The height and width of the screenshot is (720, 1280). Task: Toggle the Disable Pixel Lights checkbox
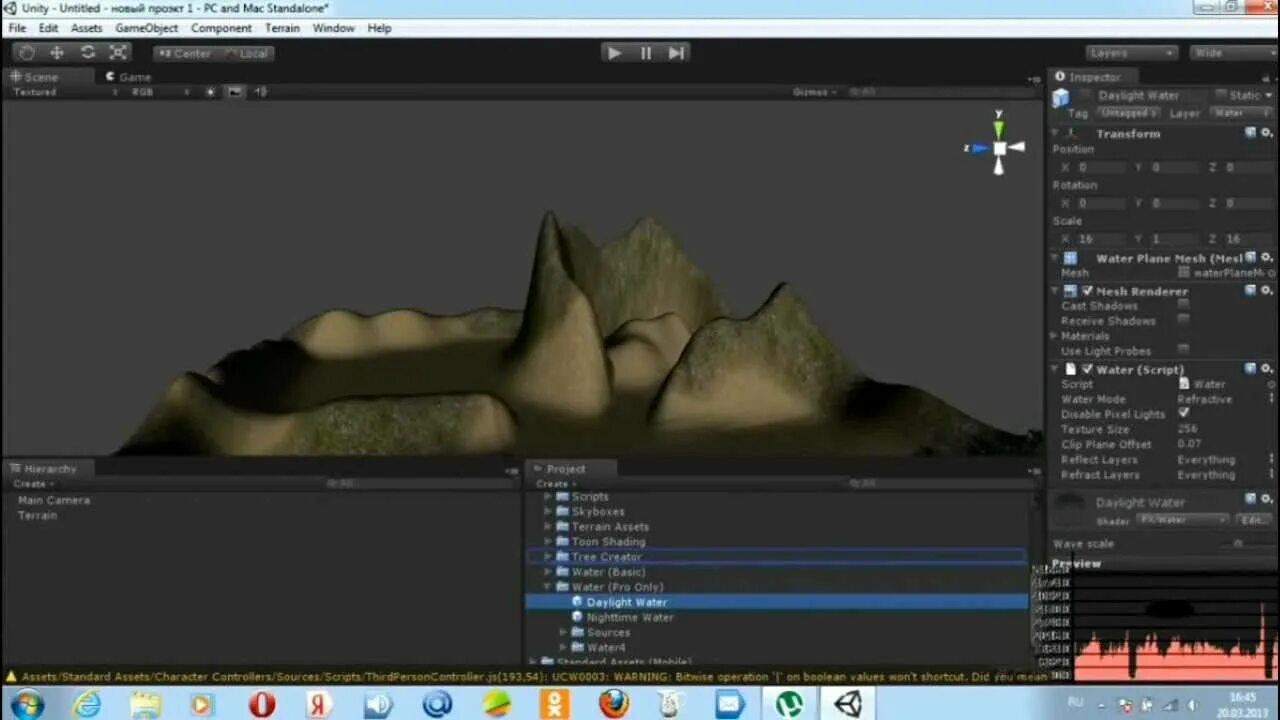pyautogui.click(x=1184, y=413)
